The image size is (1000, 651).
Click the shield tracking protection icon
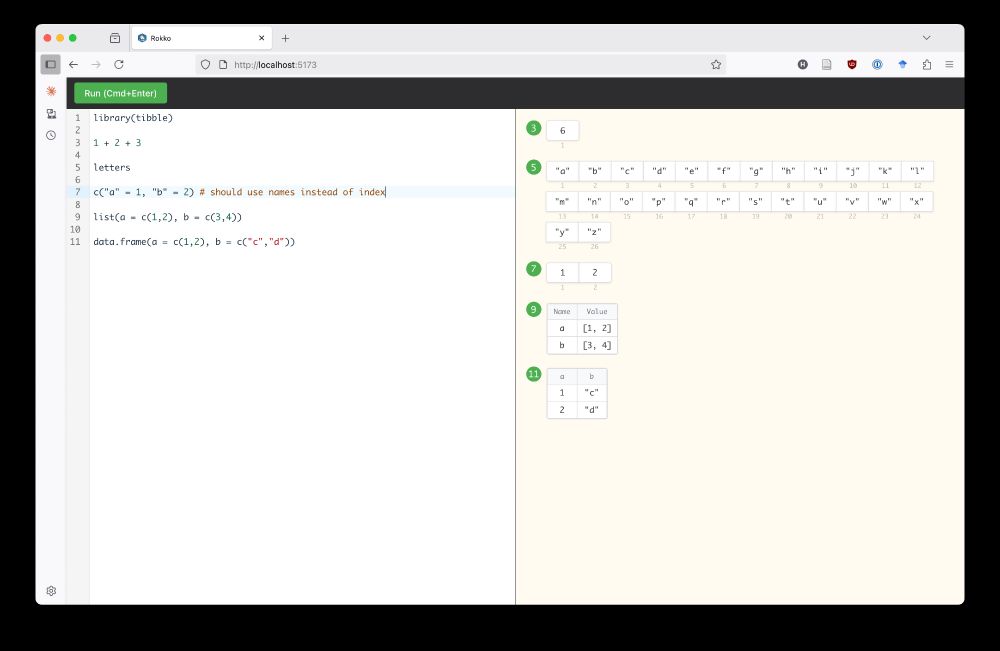[205, 64]
